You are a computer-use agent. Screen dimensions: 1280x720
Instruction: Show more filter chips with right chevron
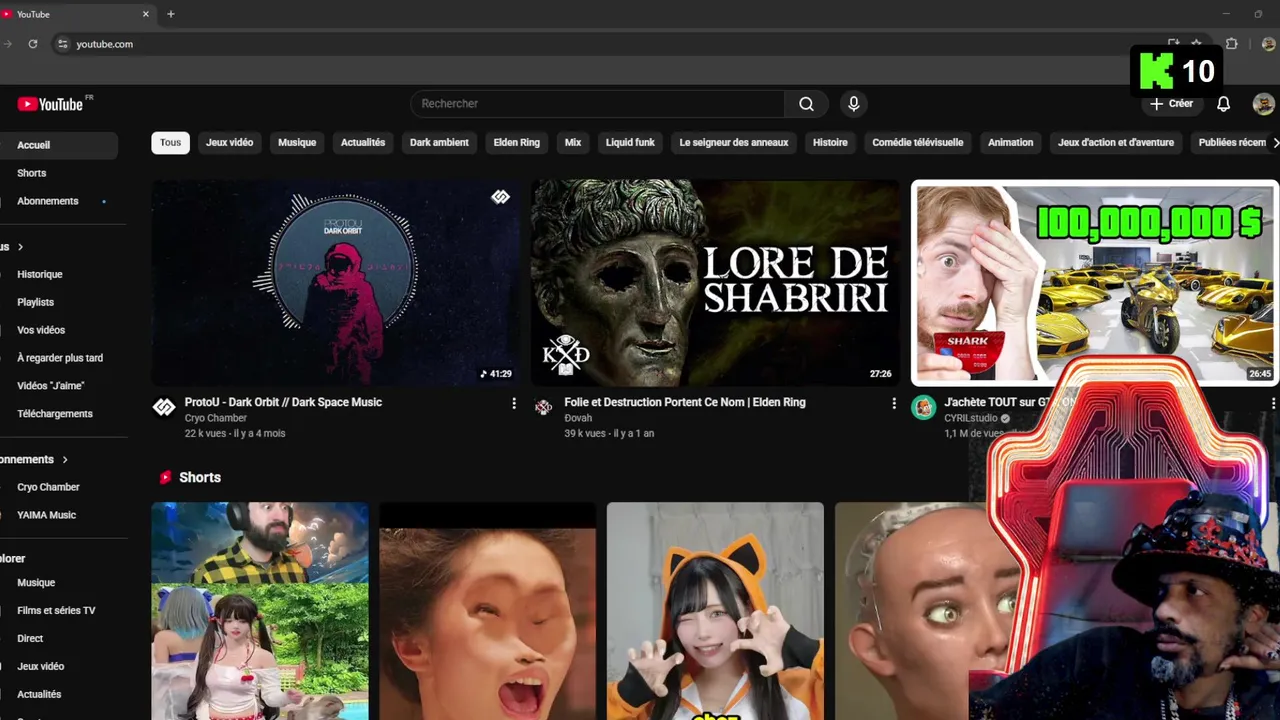click(1275, 143)
